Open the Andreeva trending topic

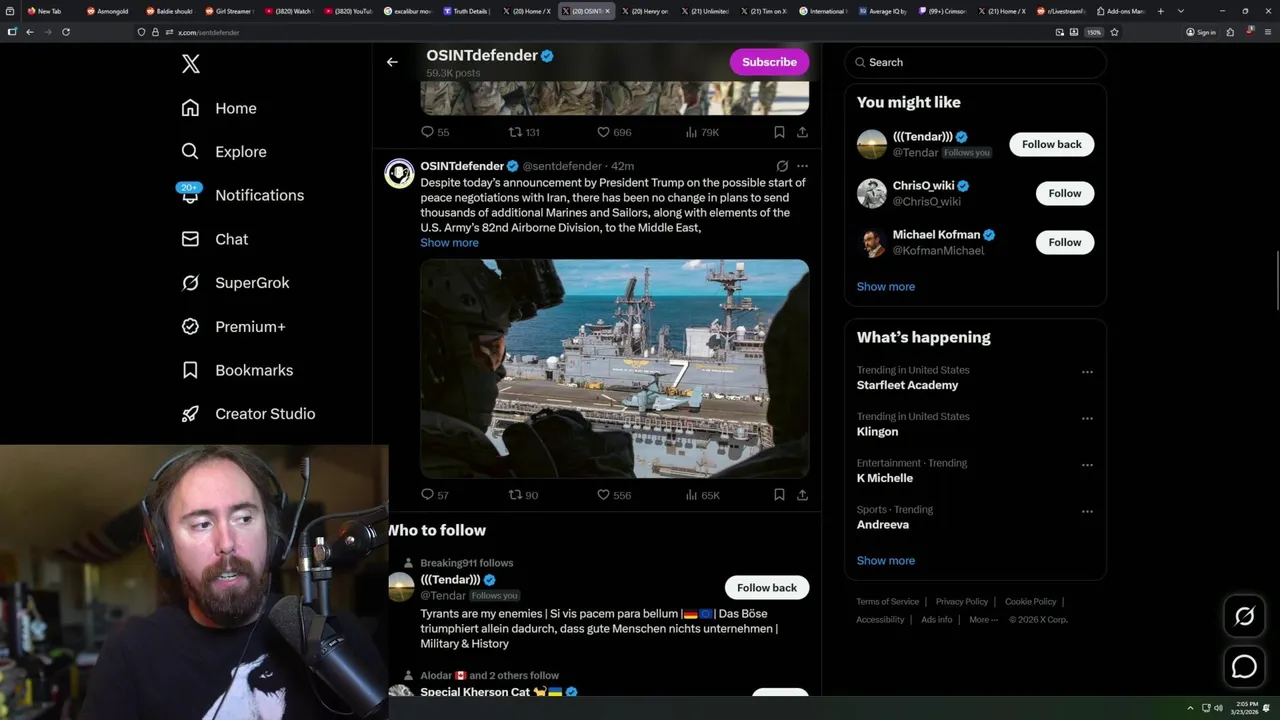coord(882,525)
